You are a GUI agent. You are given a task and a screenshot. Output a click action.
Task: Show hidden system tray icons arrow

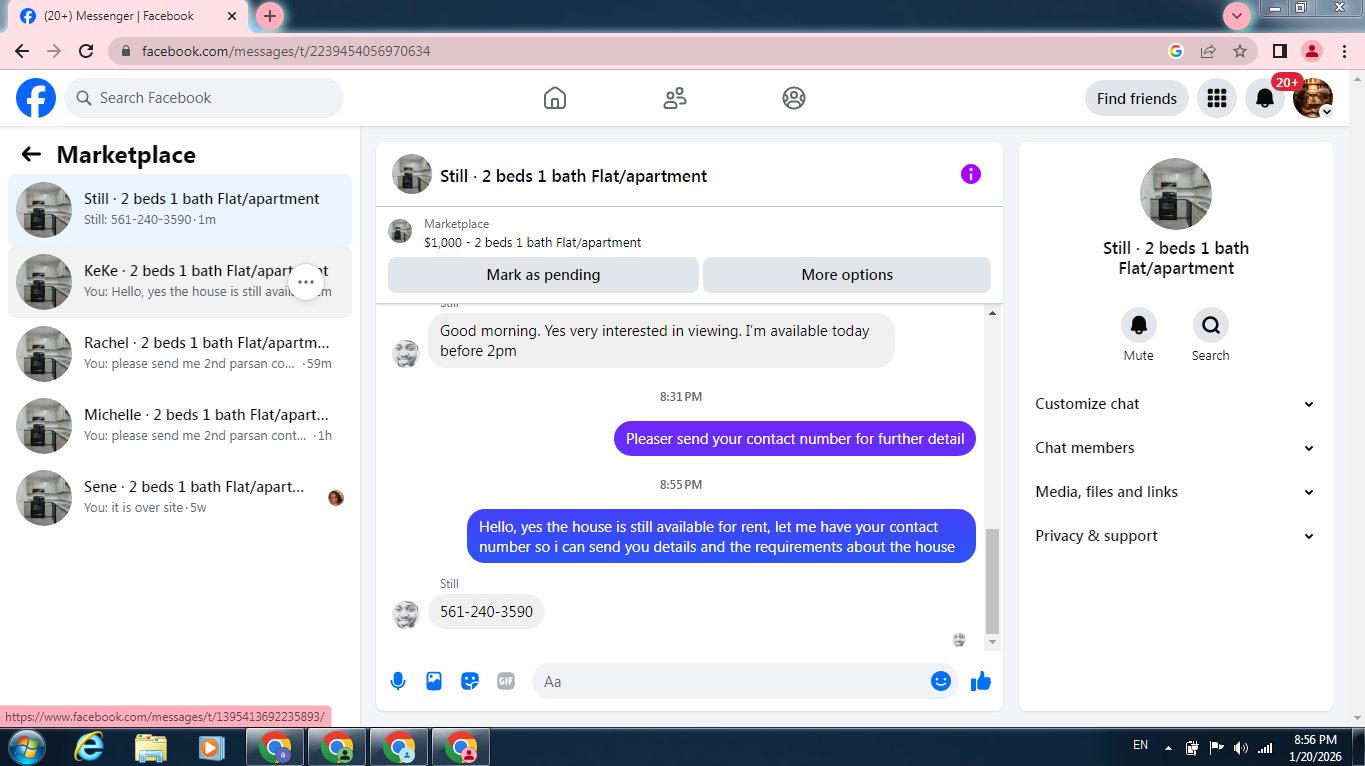(x=1166, y=746)
